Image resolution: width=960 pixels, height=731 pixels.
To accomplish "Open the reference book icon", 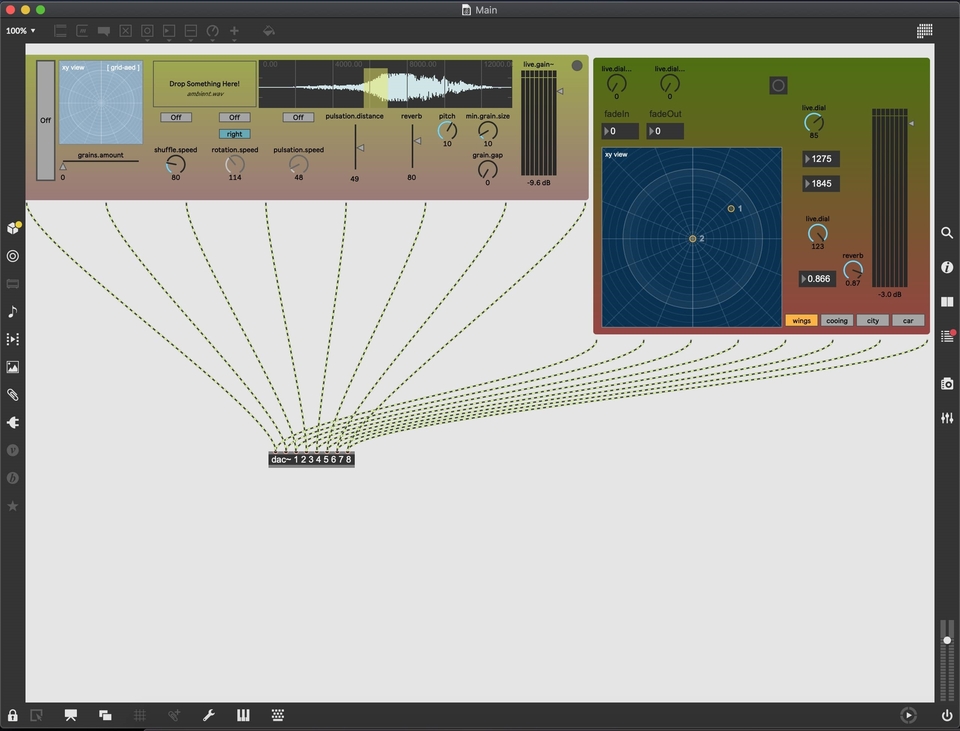I will point(947,301).
